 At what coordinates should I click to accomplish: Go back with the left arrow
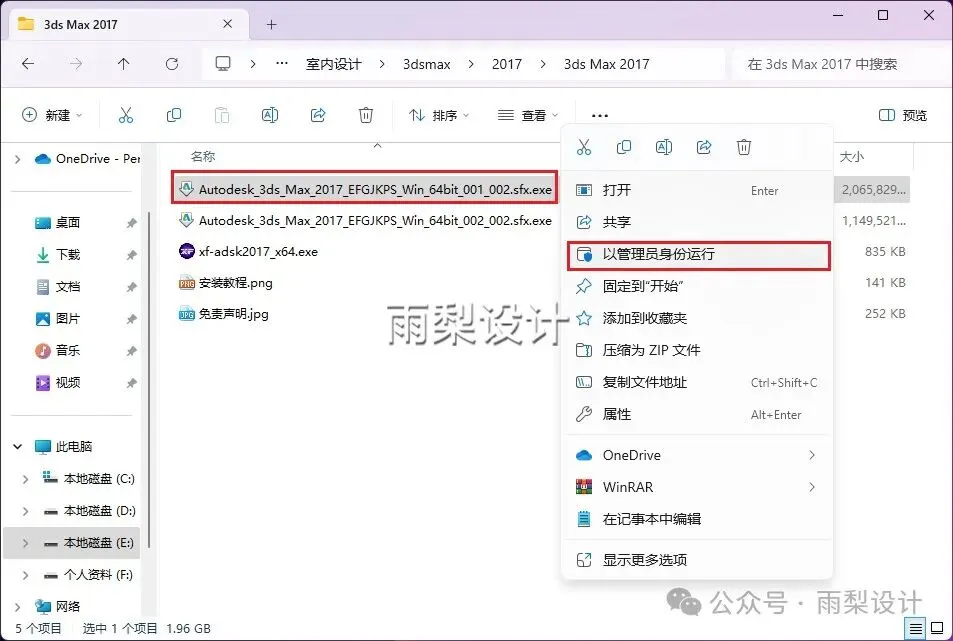pos(28,64)
